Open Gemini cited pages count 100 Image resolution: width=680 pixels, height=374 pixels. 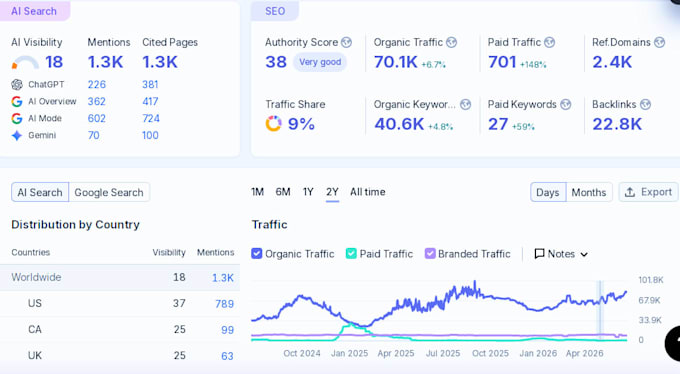[150, 135]
